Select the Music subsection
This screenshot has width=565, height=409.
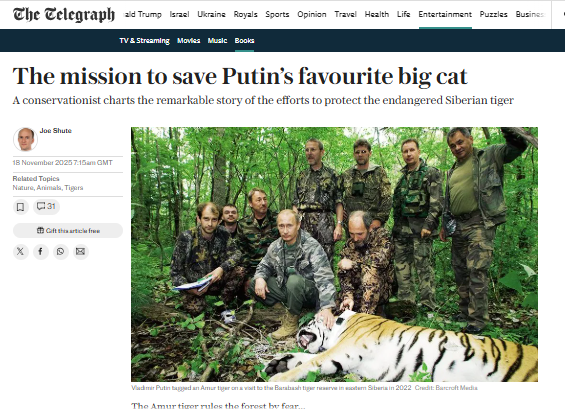tap(217, 41)
